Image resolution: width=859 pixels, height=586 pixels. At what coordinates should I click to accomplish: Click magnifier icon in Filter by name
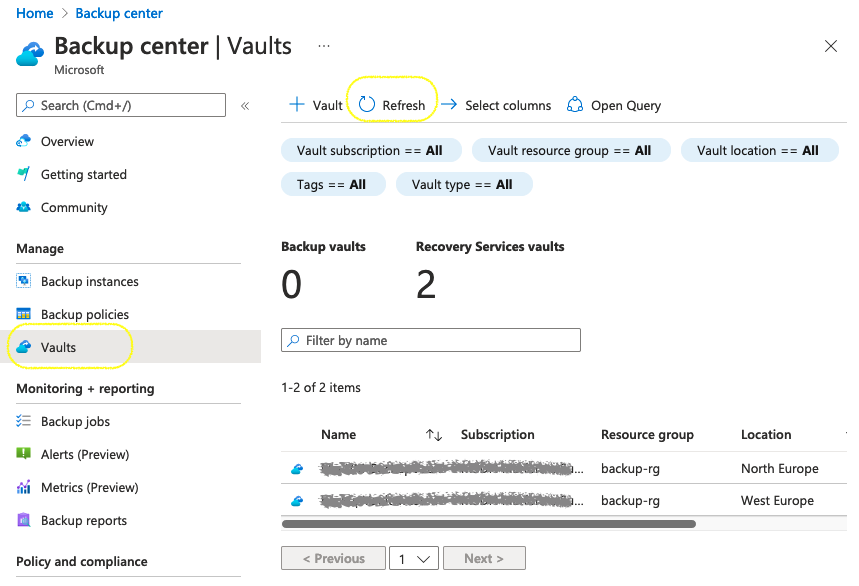[294, 341]
